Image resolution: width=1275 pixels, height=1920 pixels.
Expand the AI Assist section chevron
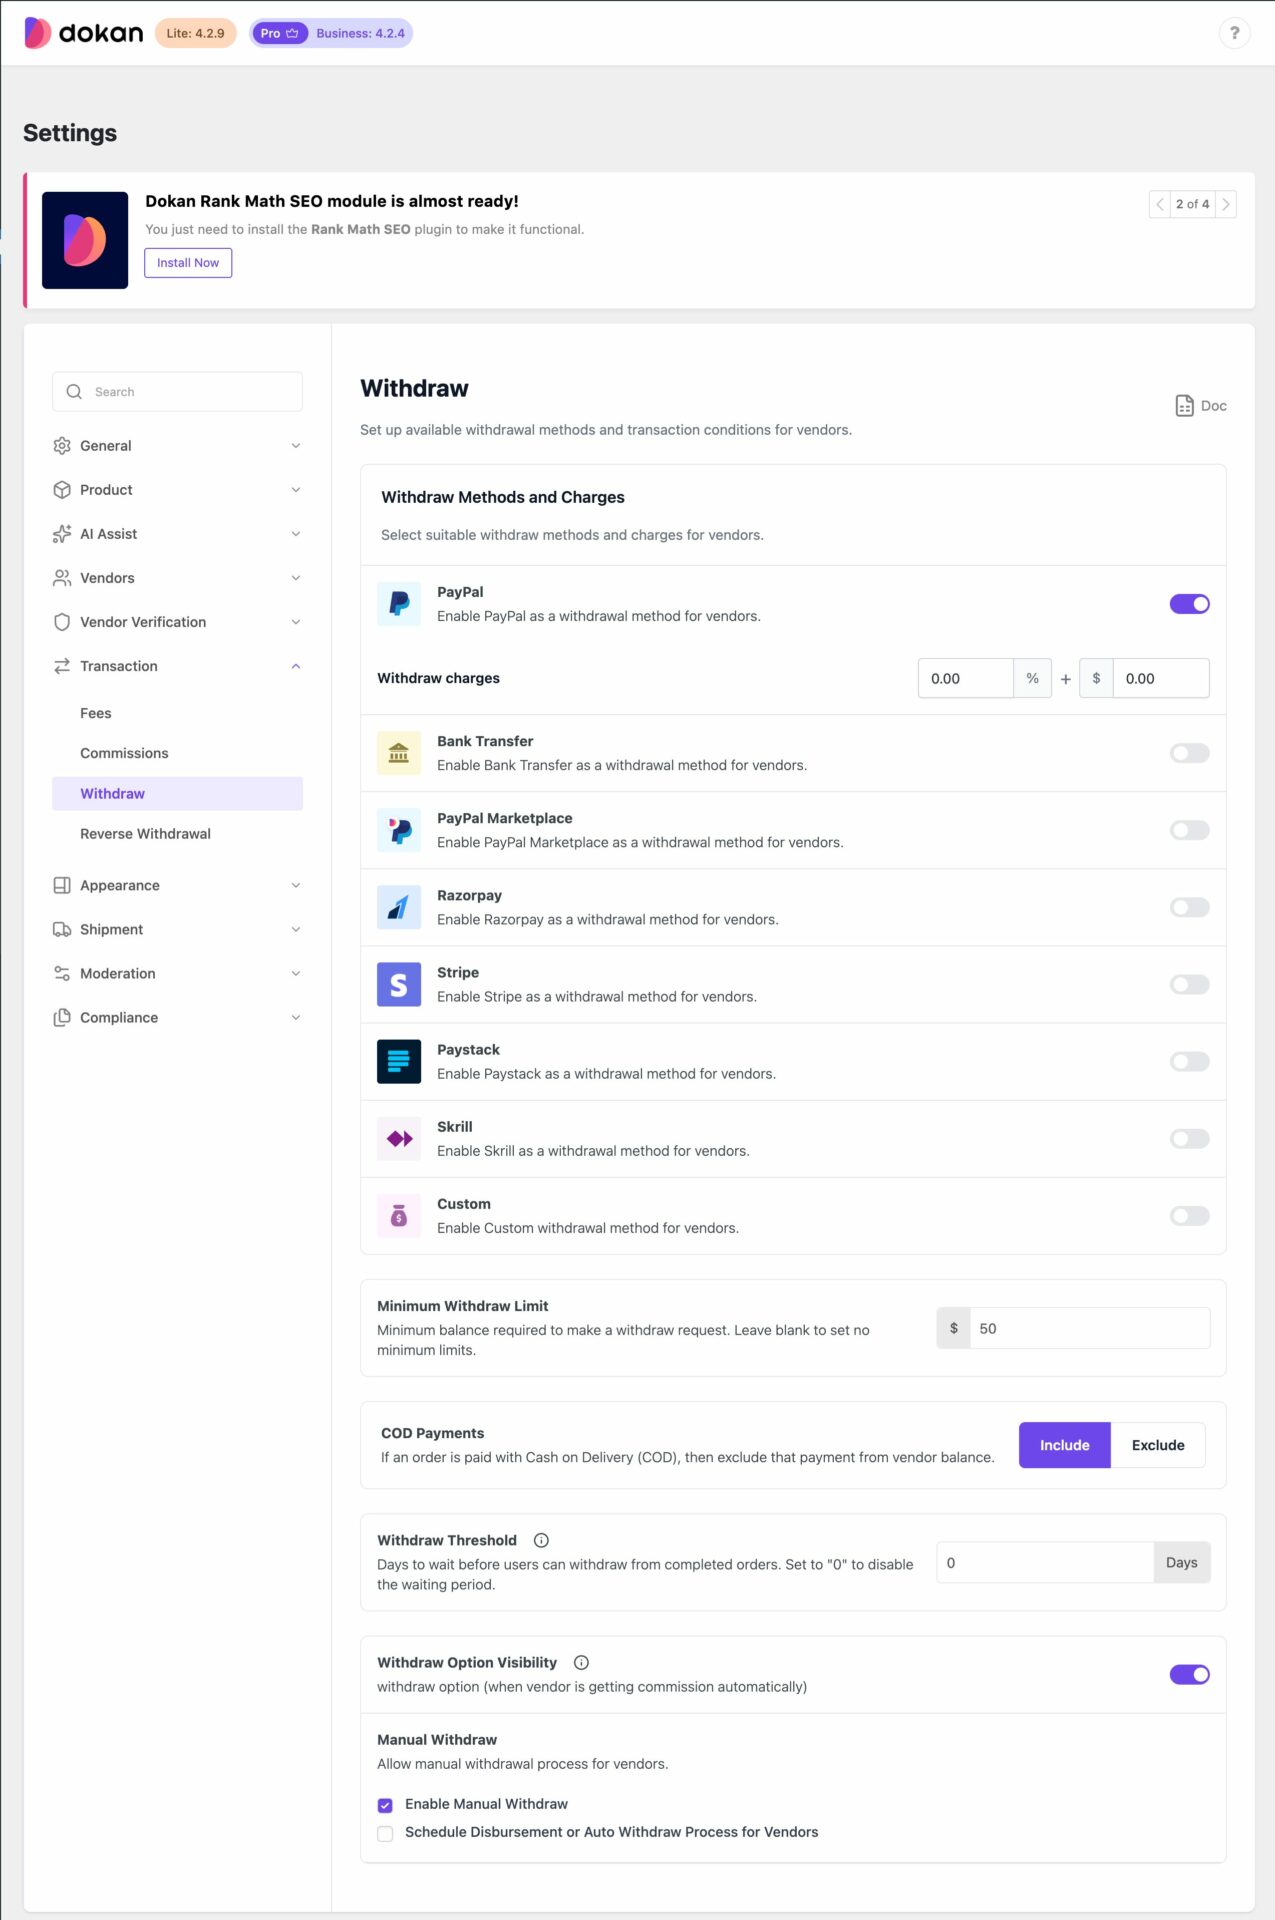296,534
